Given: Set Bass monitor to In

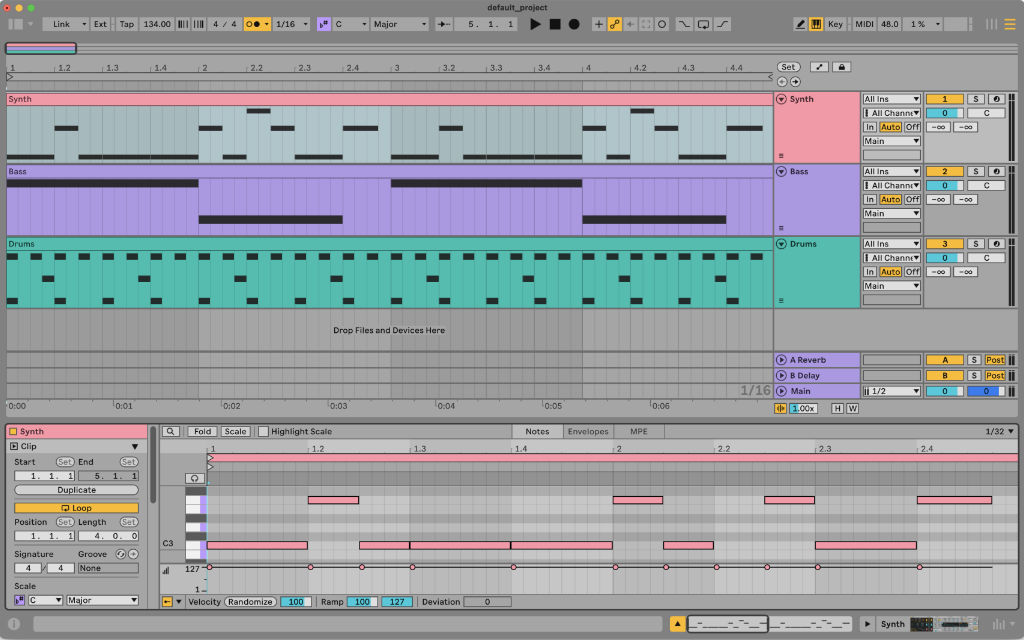Looking at the screenshot, I should coord(869,199).
